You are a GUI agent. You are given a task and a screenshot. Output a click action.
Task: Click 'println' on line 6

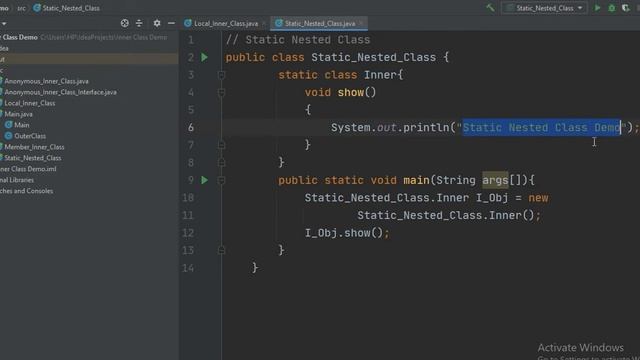[x=426, y=127]
